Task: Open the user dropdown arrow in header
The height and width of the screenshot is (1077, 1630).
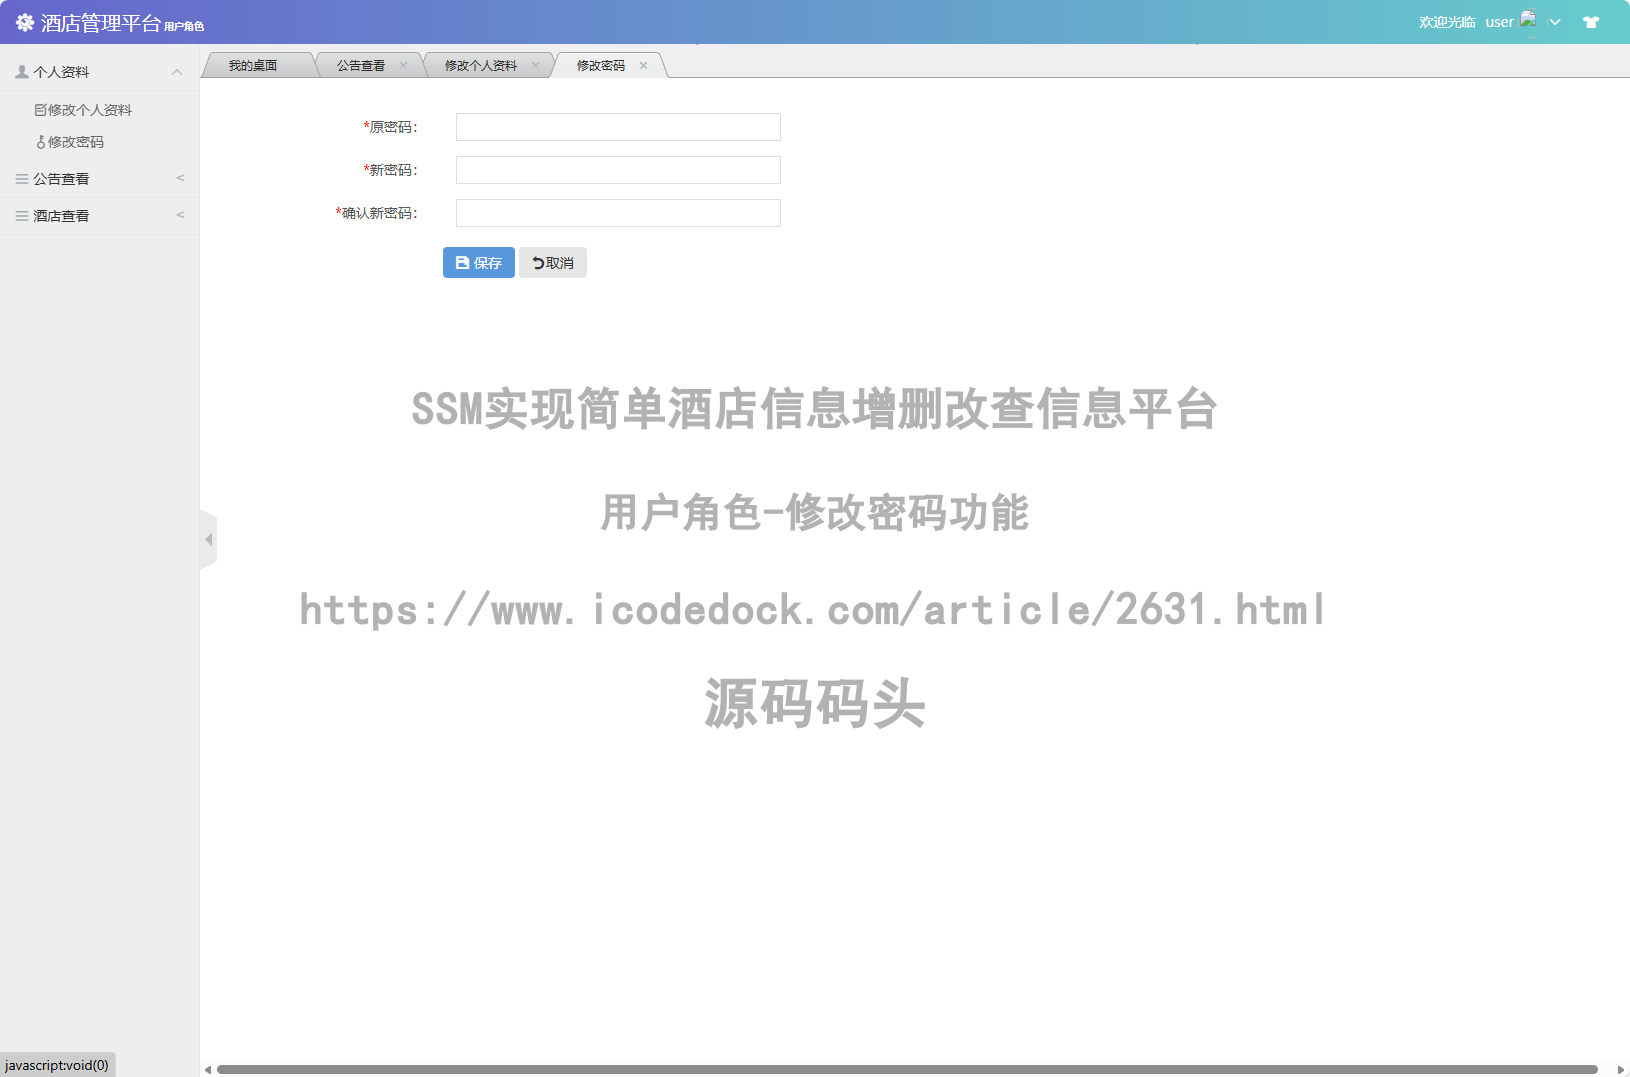Action: (1555, 22)
